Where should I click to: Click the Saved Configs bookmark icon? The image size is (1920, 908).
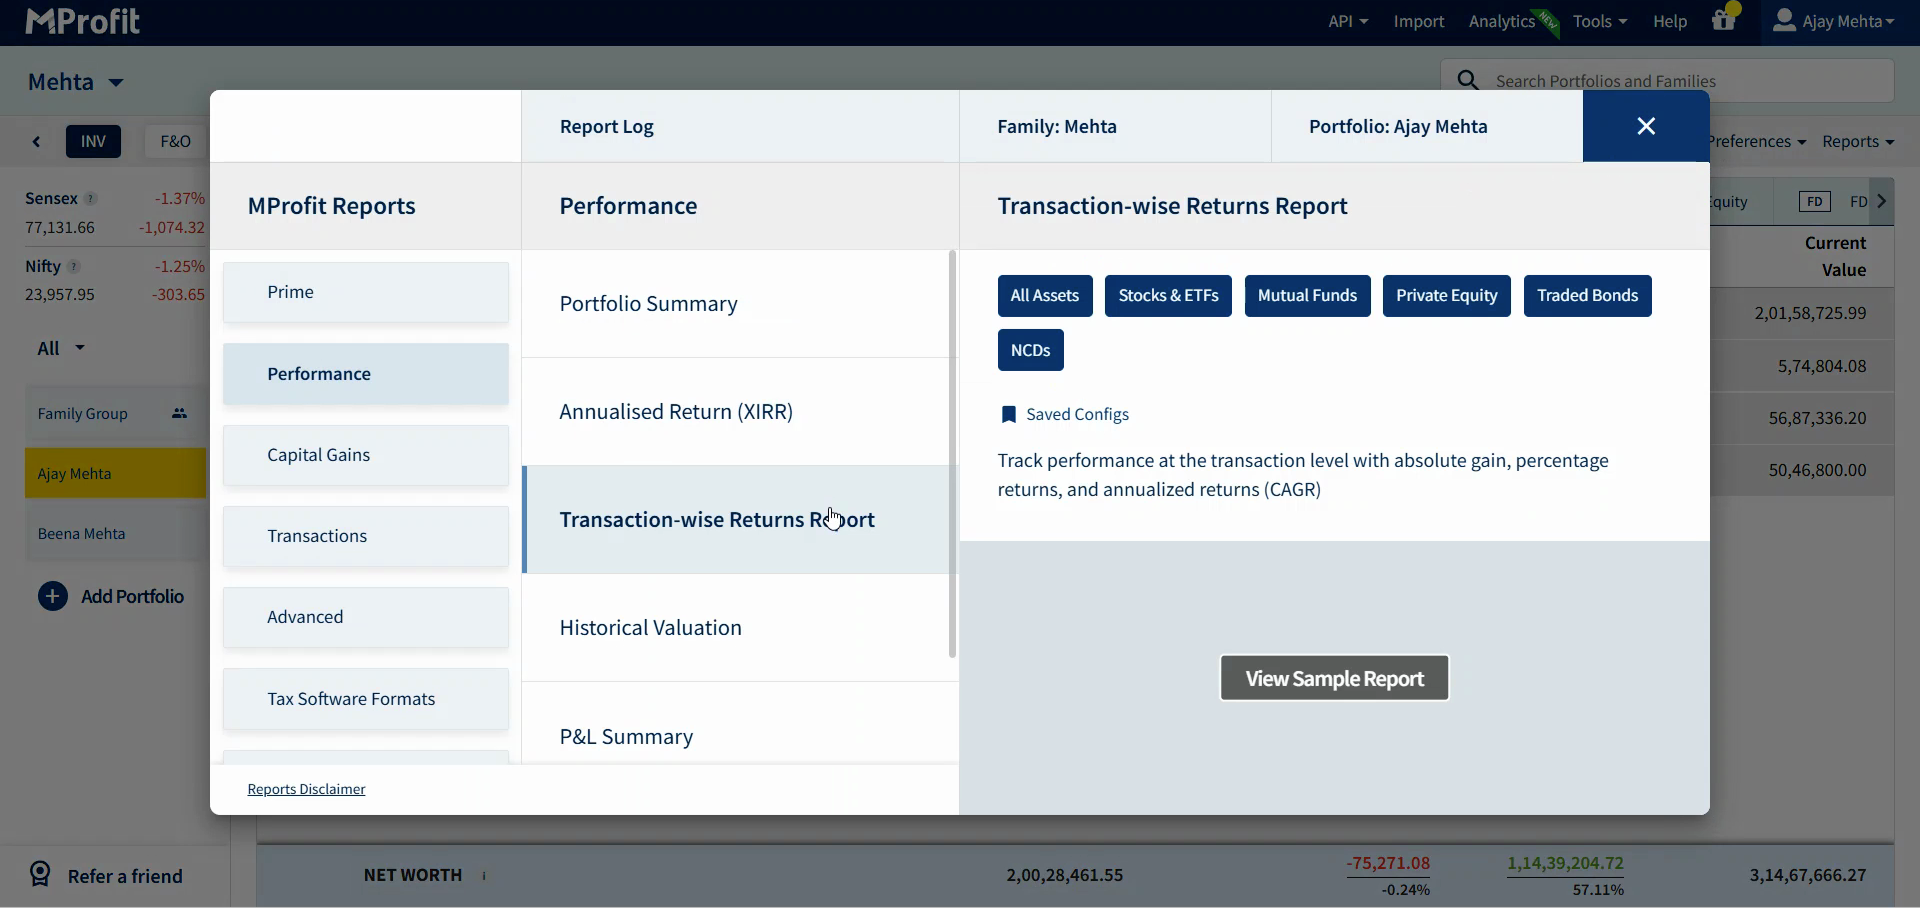click(1008, 415)
